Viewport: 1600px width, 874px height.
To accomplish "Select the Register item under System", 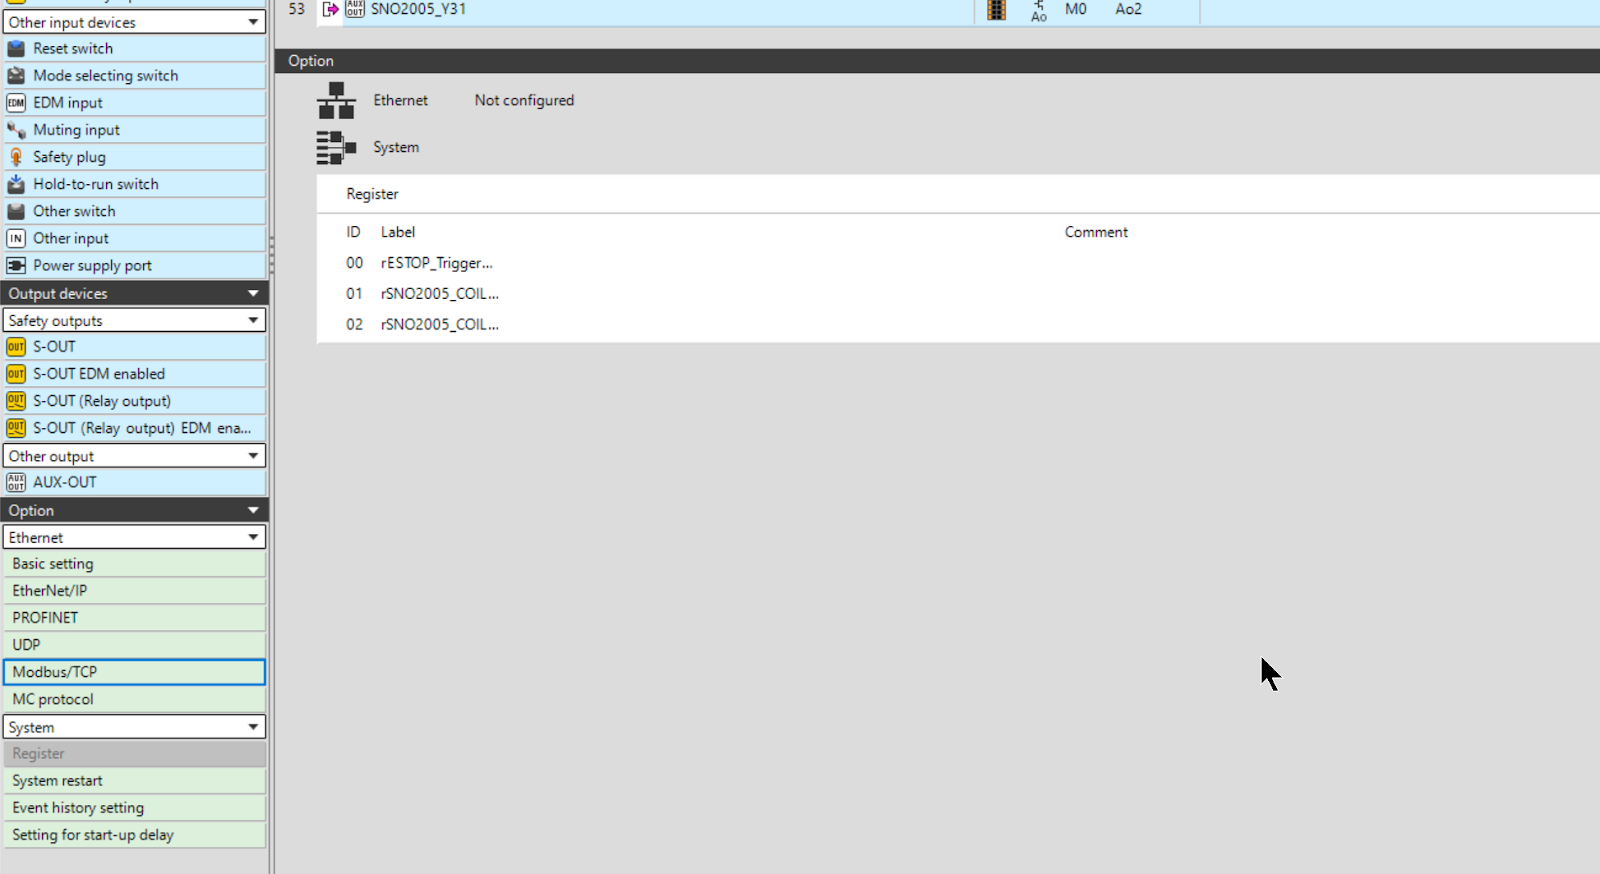I will pos(134,754).
